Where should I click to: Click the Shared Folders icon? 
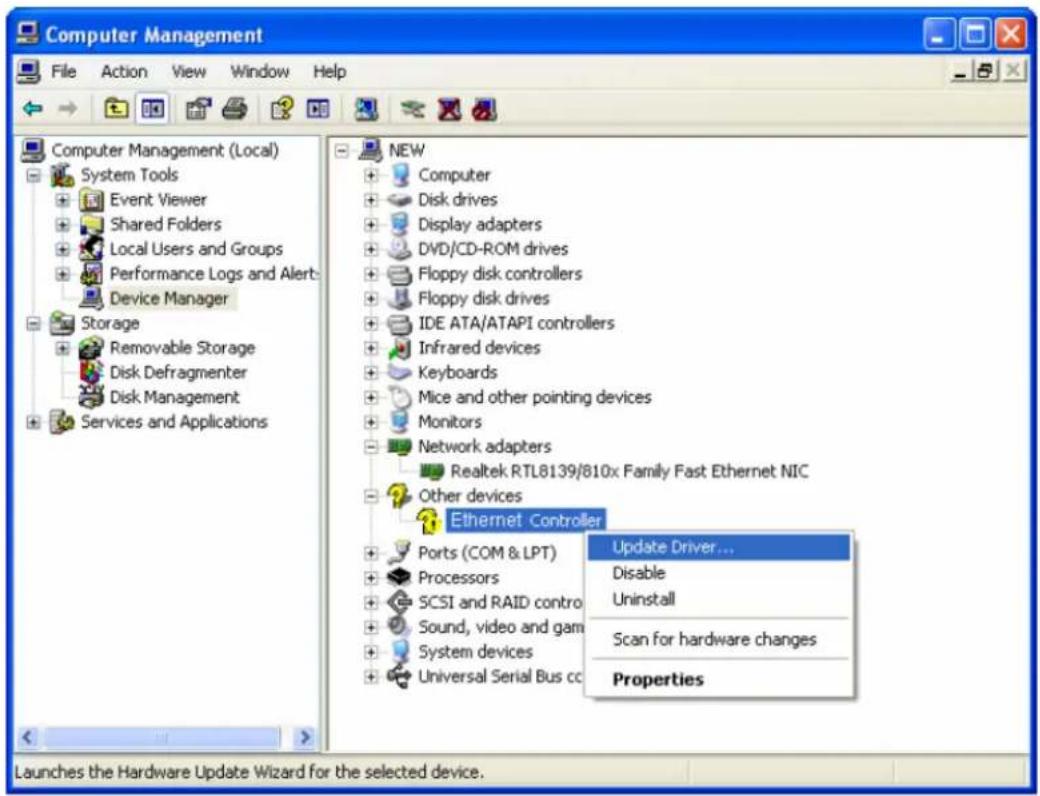[x=92, y=224]
